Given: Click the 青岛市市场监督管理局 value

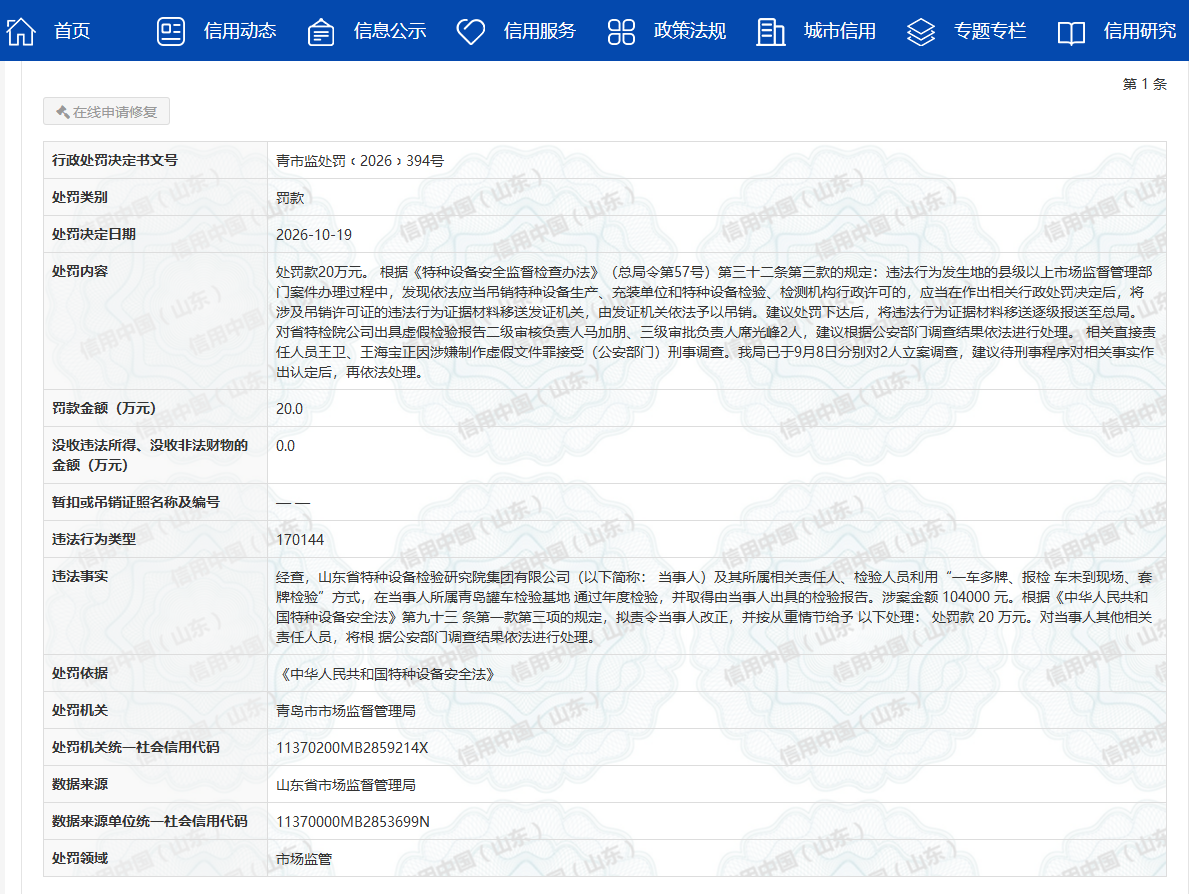Looking at the screenshot, I should pyautogui.click(x=346, y=711).
